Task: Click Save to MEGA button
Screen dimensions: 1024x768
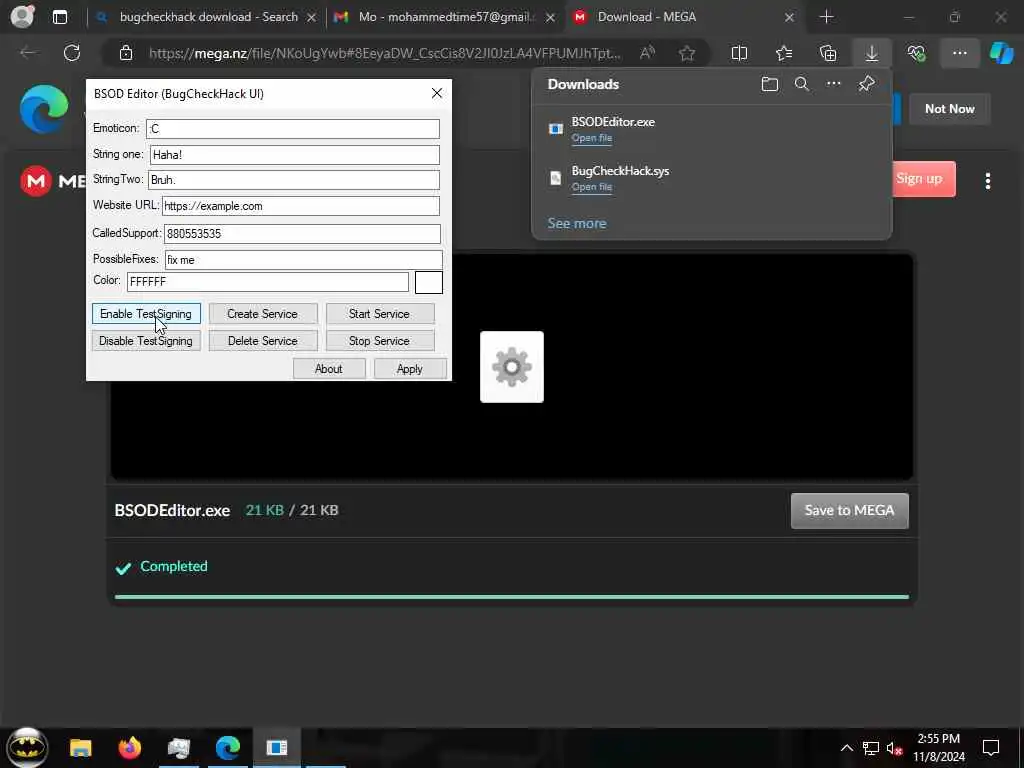Action: click(849, 511)
